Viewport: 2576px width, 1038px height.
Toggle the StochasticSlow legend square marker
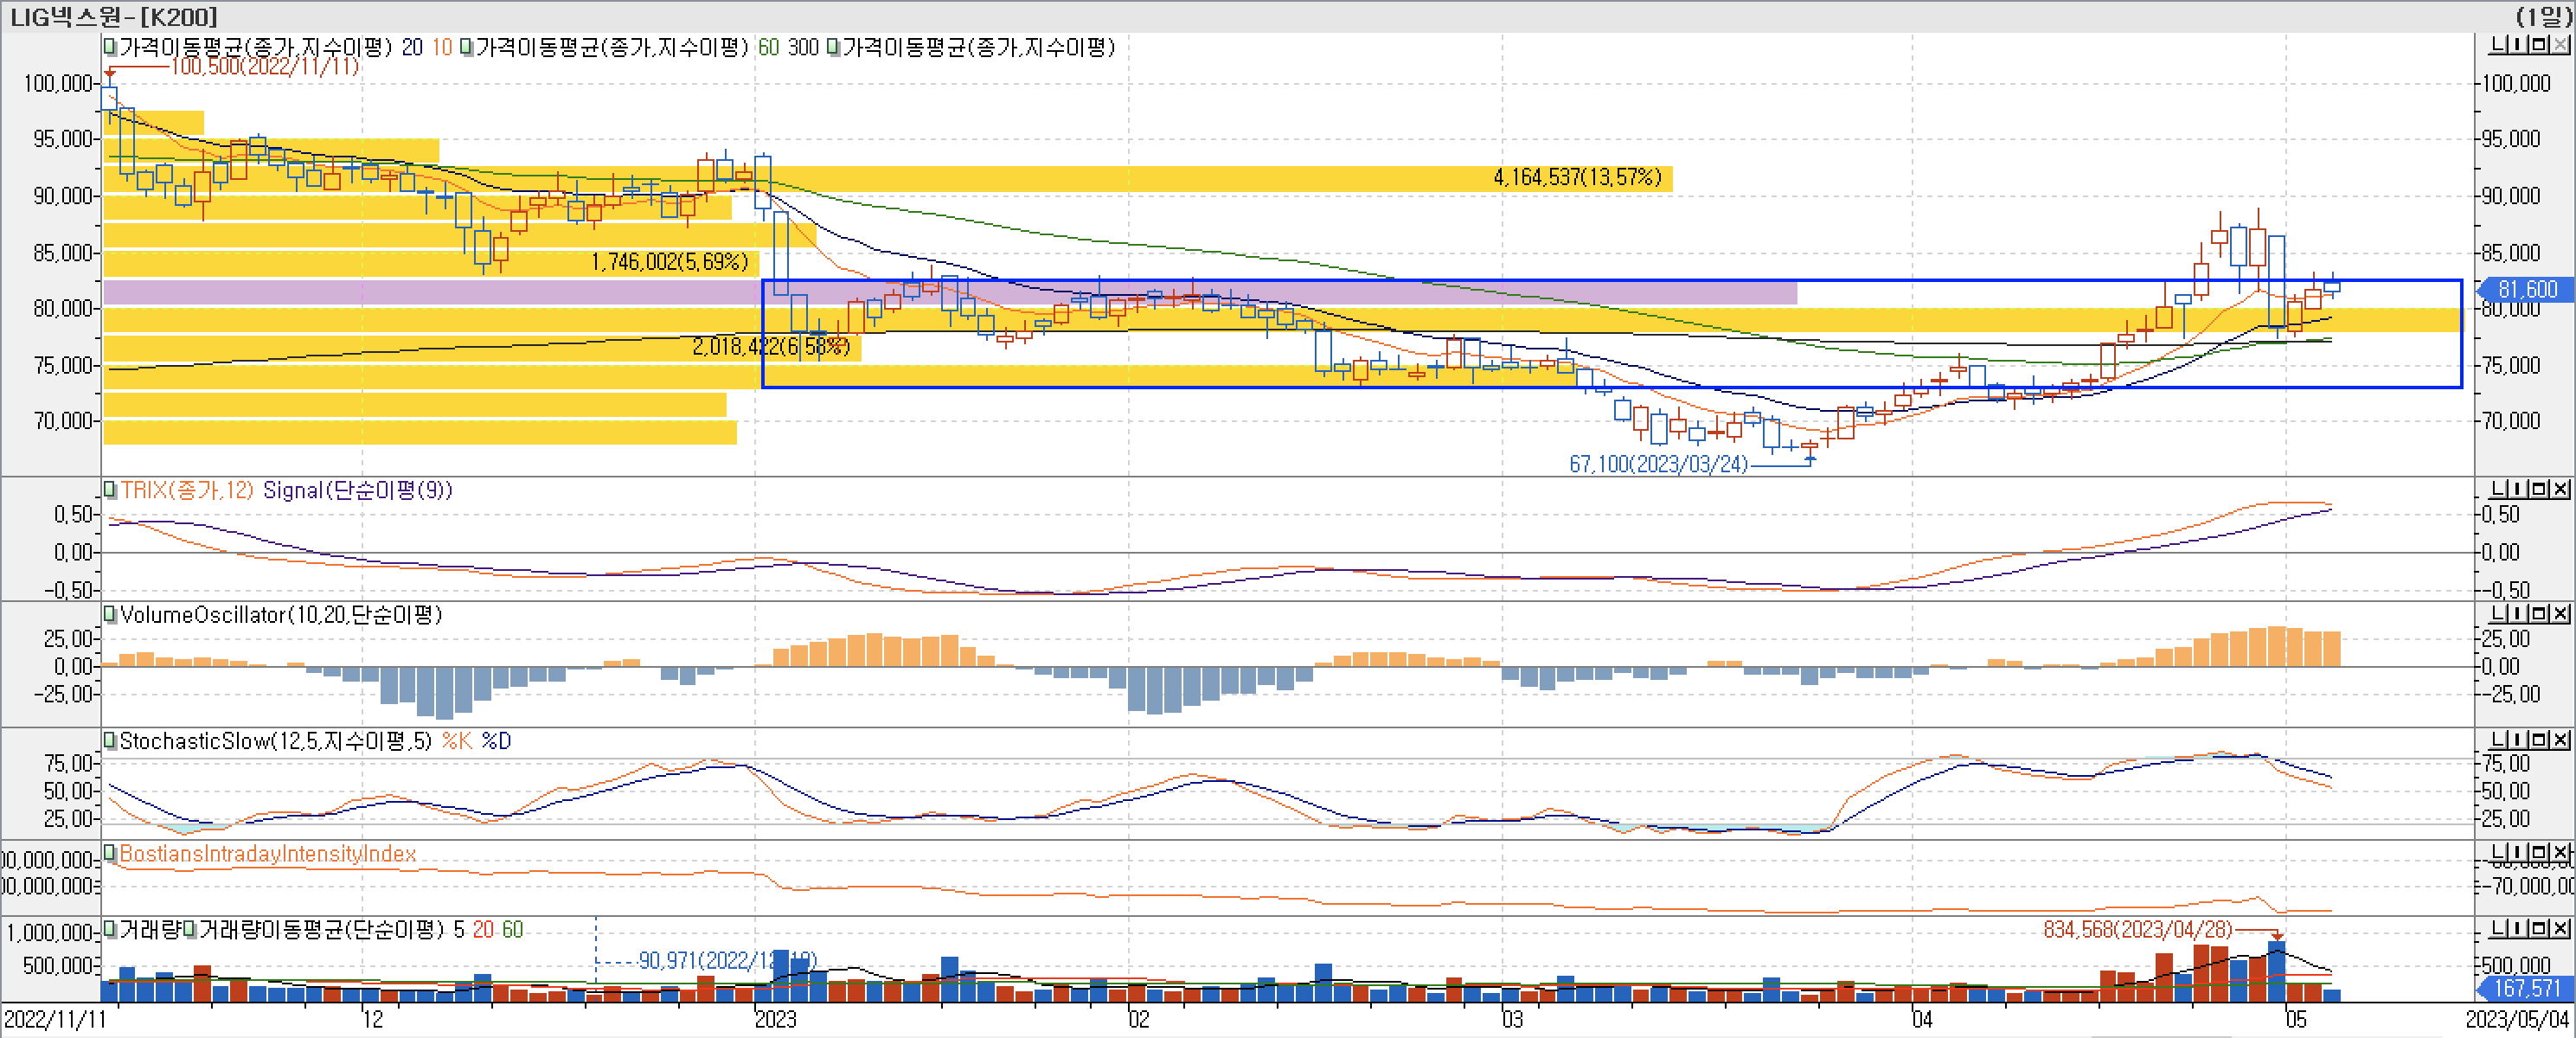click(x=110, y=741)
